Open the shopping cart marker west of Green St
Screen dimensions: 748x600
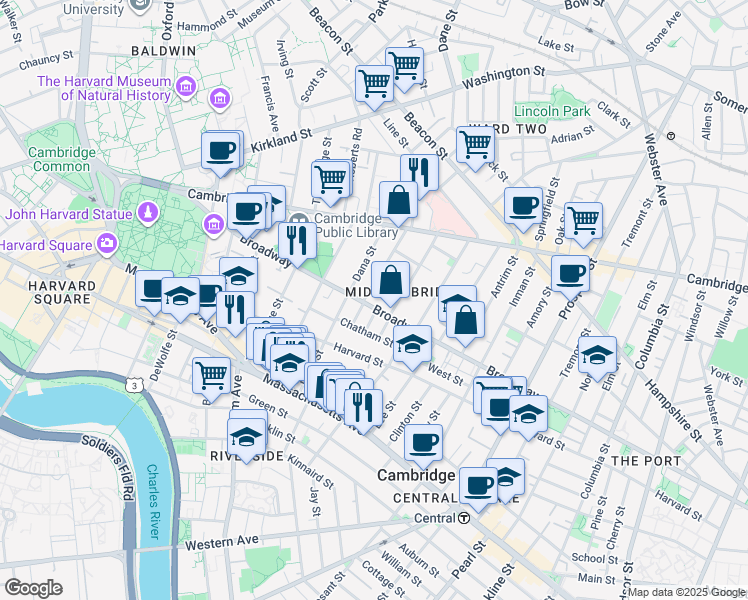212,375
